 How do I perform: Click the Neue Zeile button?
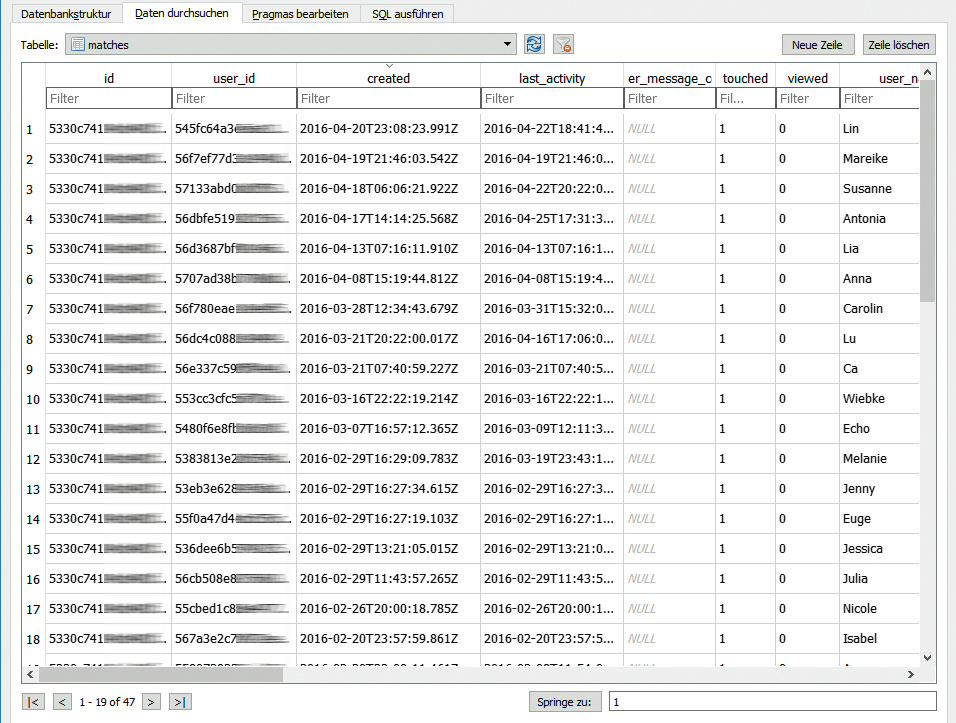pyautogui.click(x=817, y=45)
